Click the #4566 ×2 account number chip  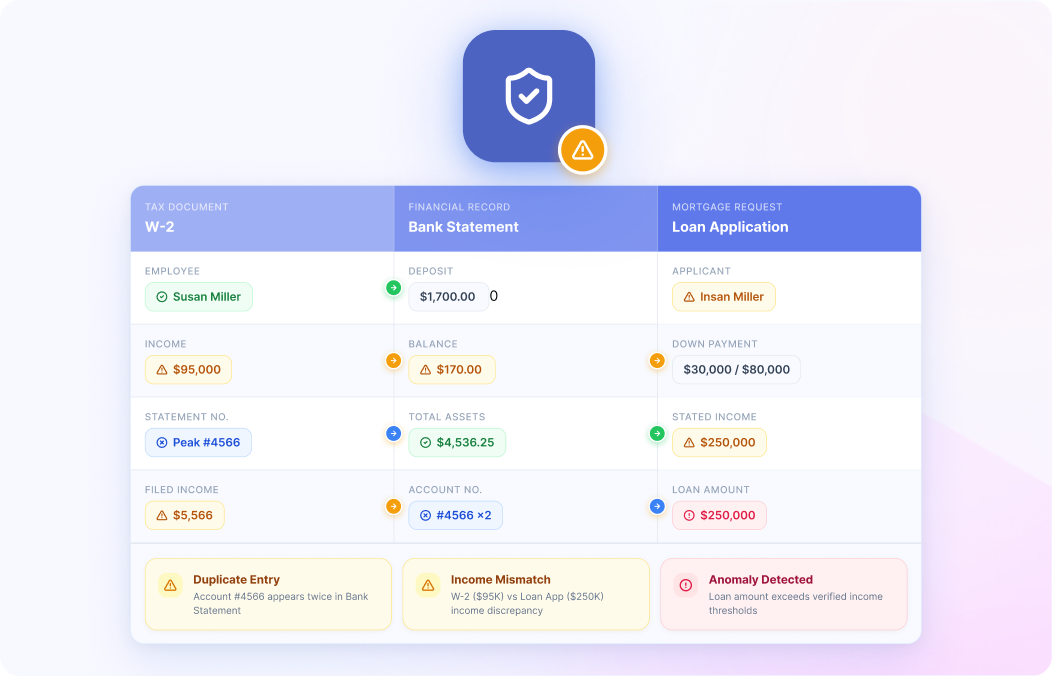coord(456,516)
